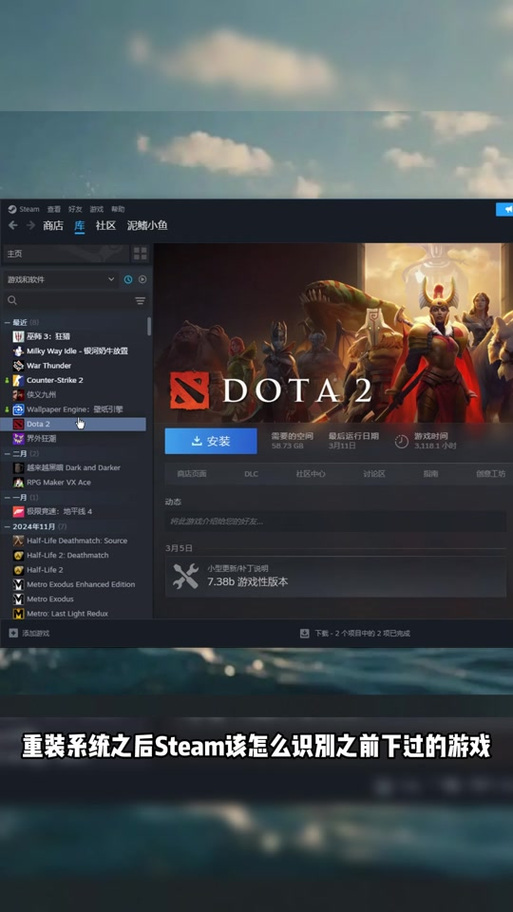Open advanced filter options icon
Screen dimensions: 513x912
pyautogui.click(x=140, y=300)
